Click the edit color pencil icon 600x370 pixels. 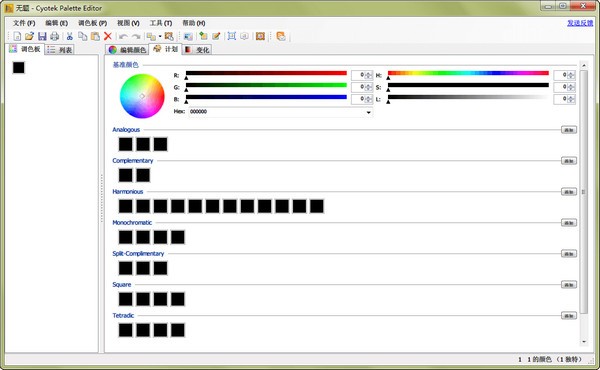click(x=216, y=36)
